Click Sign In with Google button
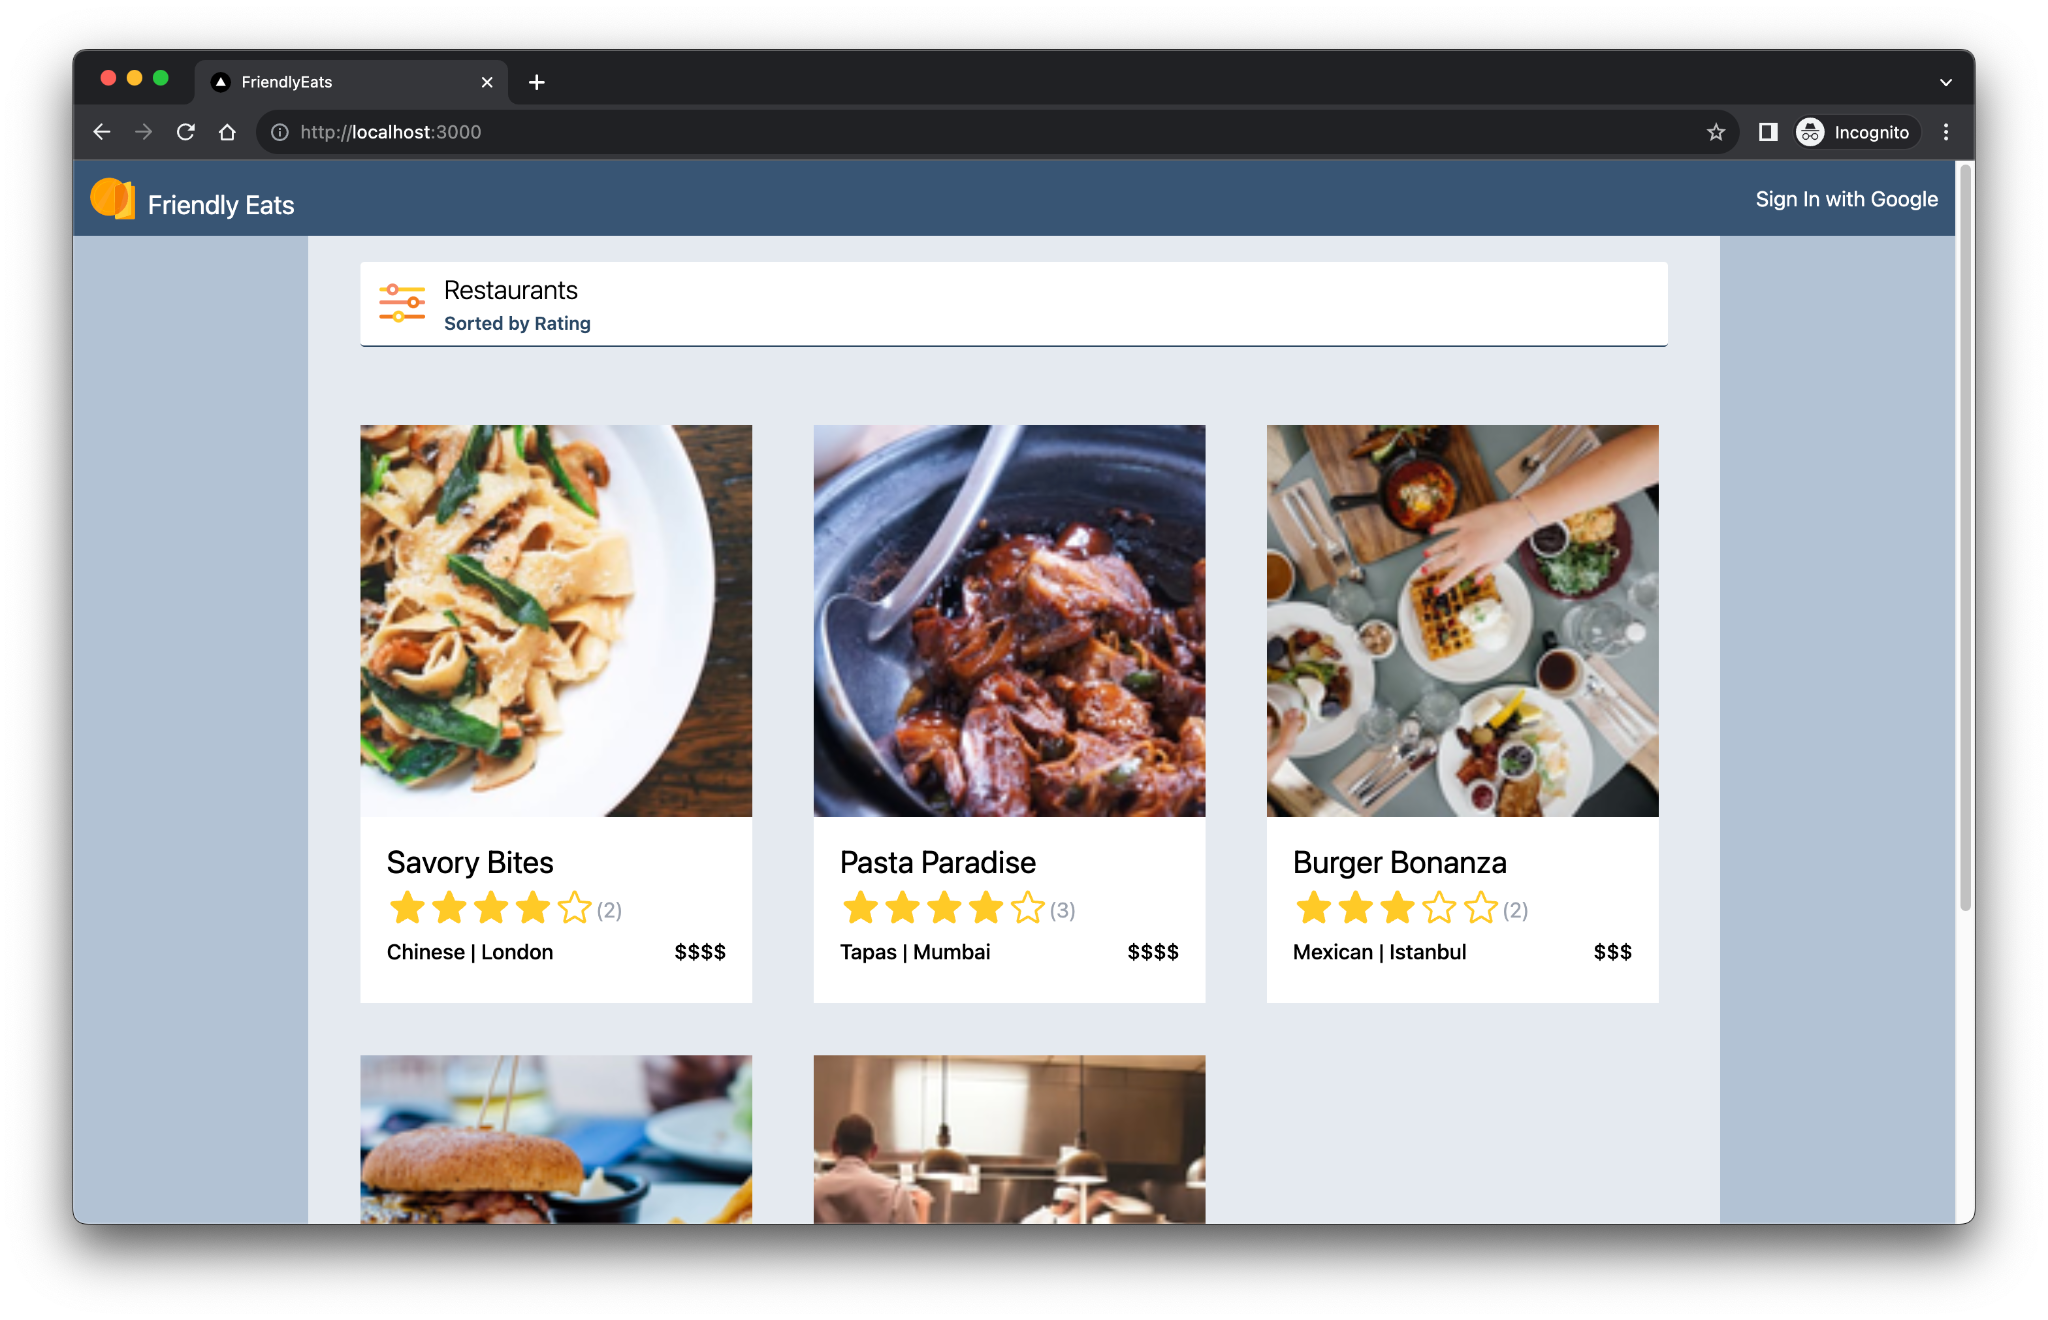 (1848, 199)
